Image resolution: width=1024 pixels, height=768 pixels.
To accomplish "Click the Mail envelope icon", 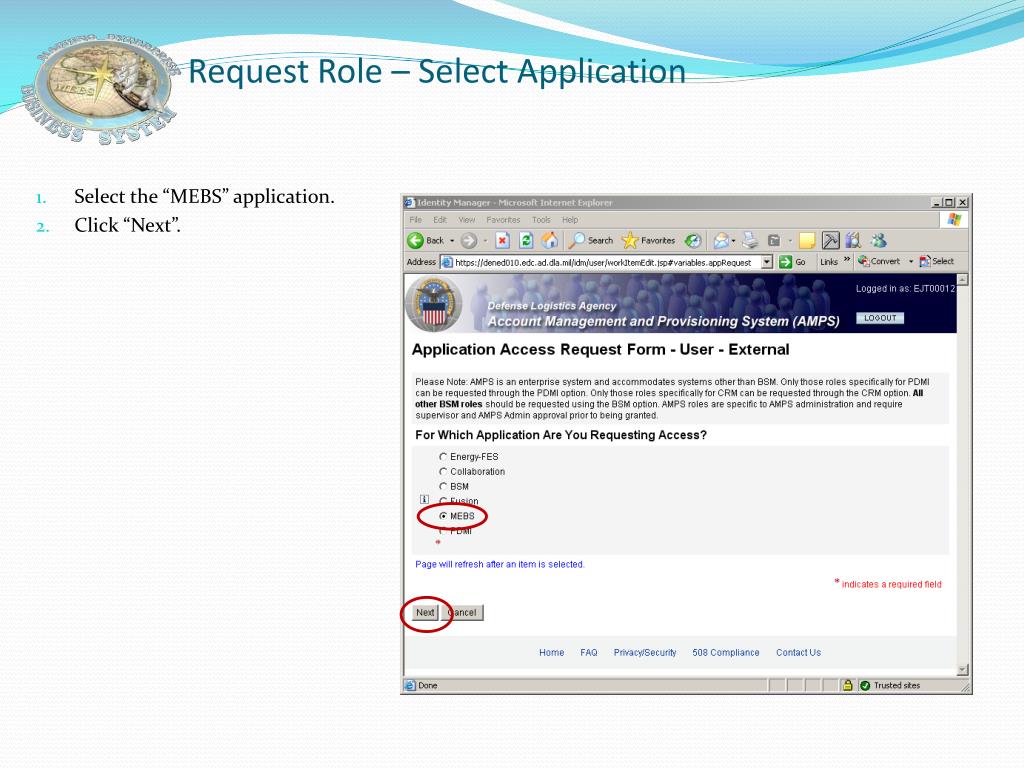I will [x=721, y=240].
